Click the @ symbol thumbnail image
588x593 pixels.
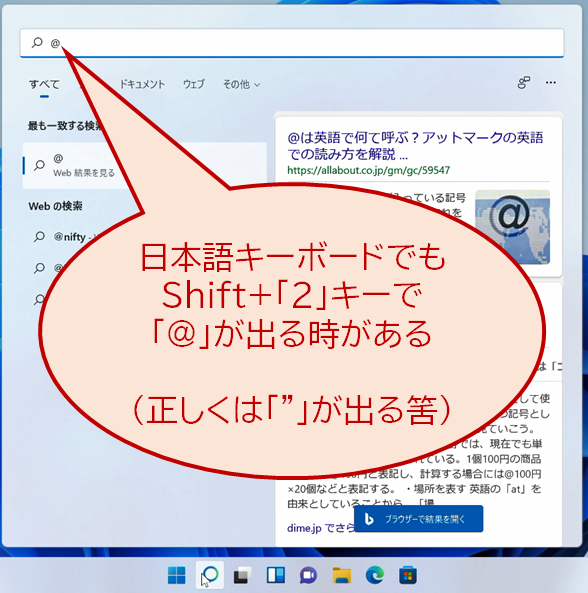point(512,227)
